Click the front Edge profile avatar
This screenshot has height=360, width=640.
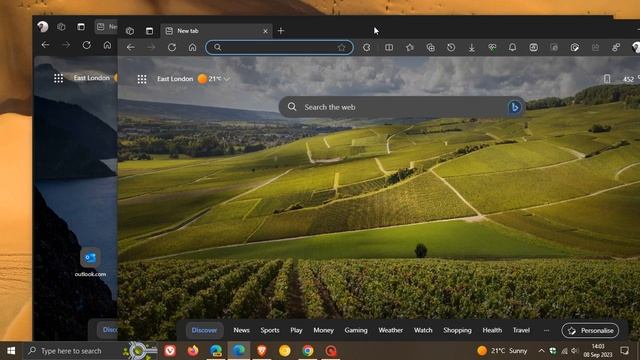(x=636, y=48)
